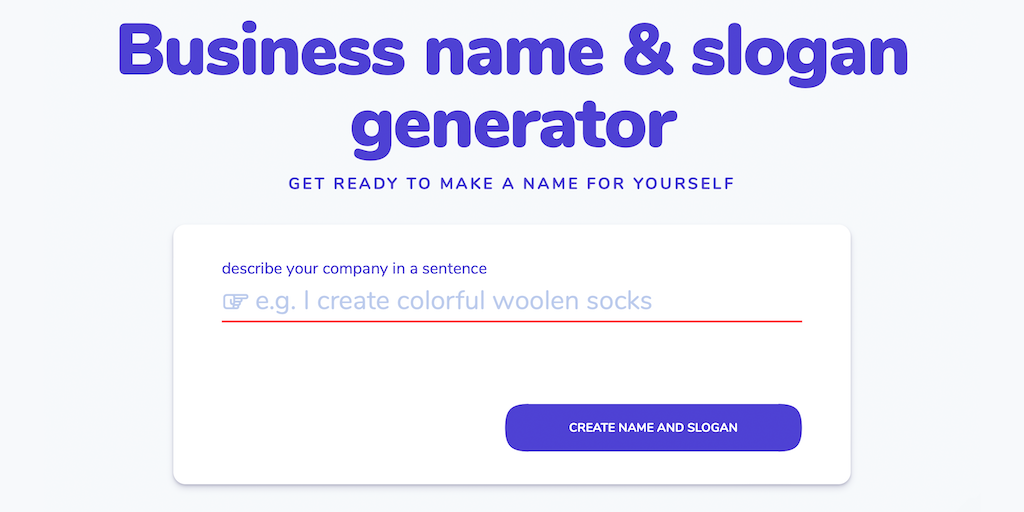1024x512 pixels.
Task: Focus the company description input field
Action: (x=511, y=301)
